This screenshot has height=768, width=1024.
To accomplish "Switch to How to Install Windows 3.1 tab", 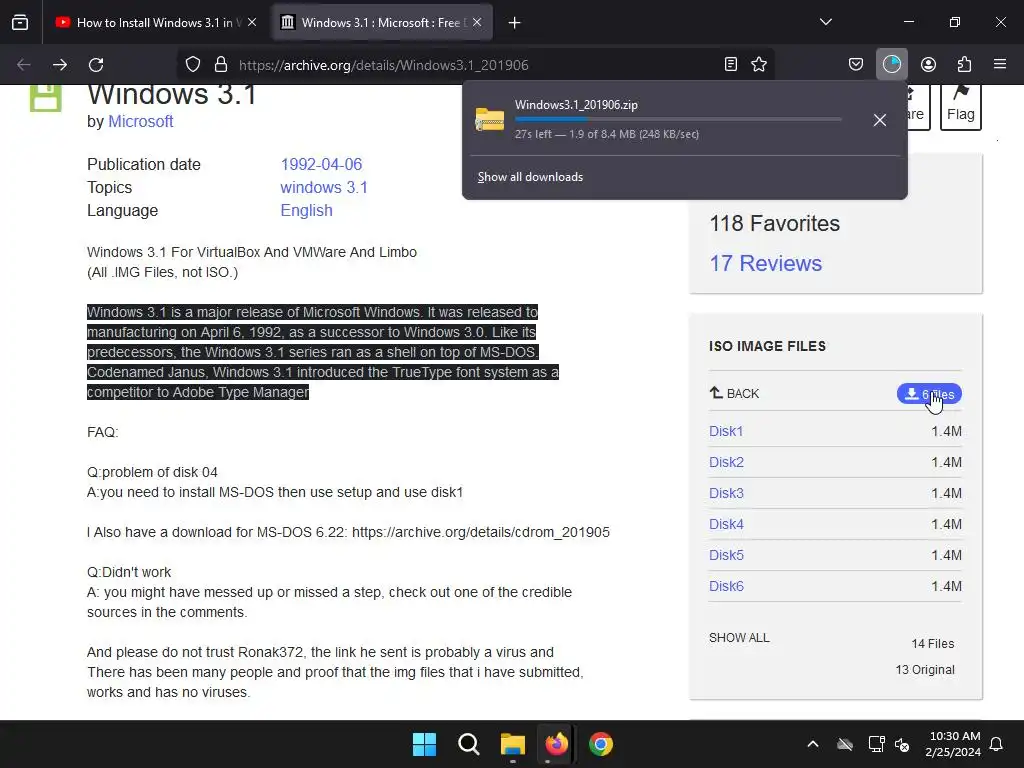I will tap(155, 22).
